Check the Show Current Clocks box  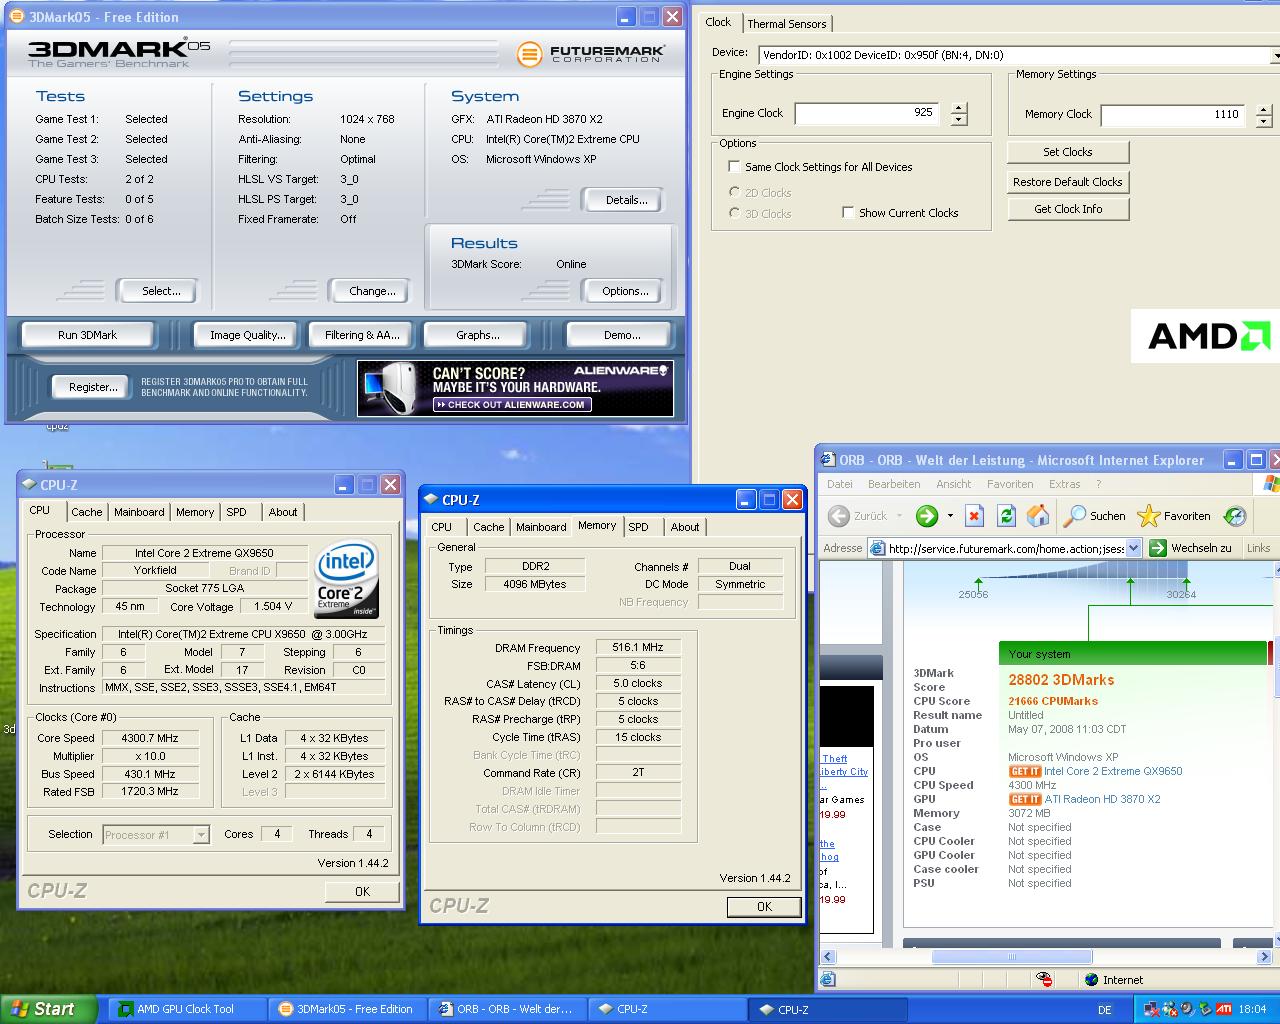pyautogui.click(x=848, y=213)
